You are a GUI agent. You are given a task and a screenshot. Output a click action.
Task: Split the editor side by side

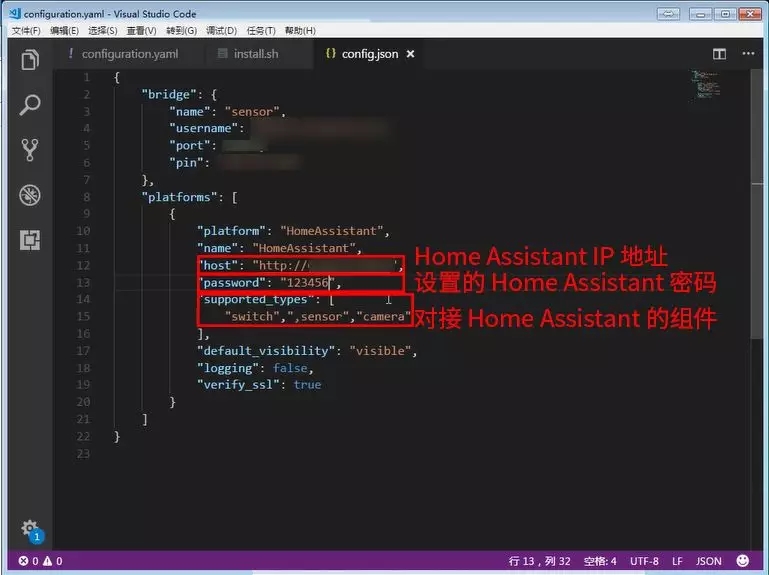point(719,54)
